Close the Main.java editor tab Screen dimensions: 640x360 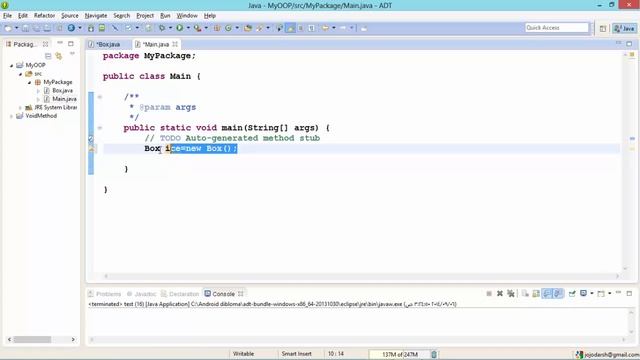(175, 44)
